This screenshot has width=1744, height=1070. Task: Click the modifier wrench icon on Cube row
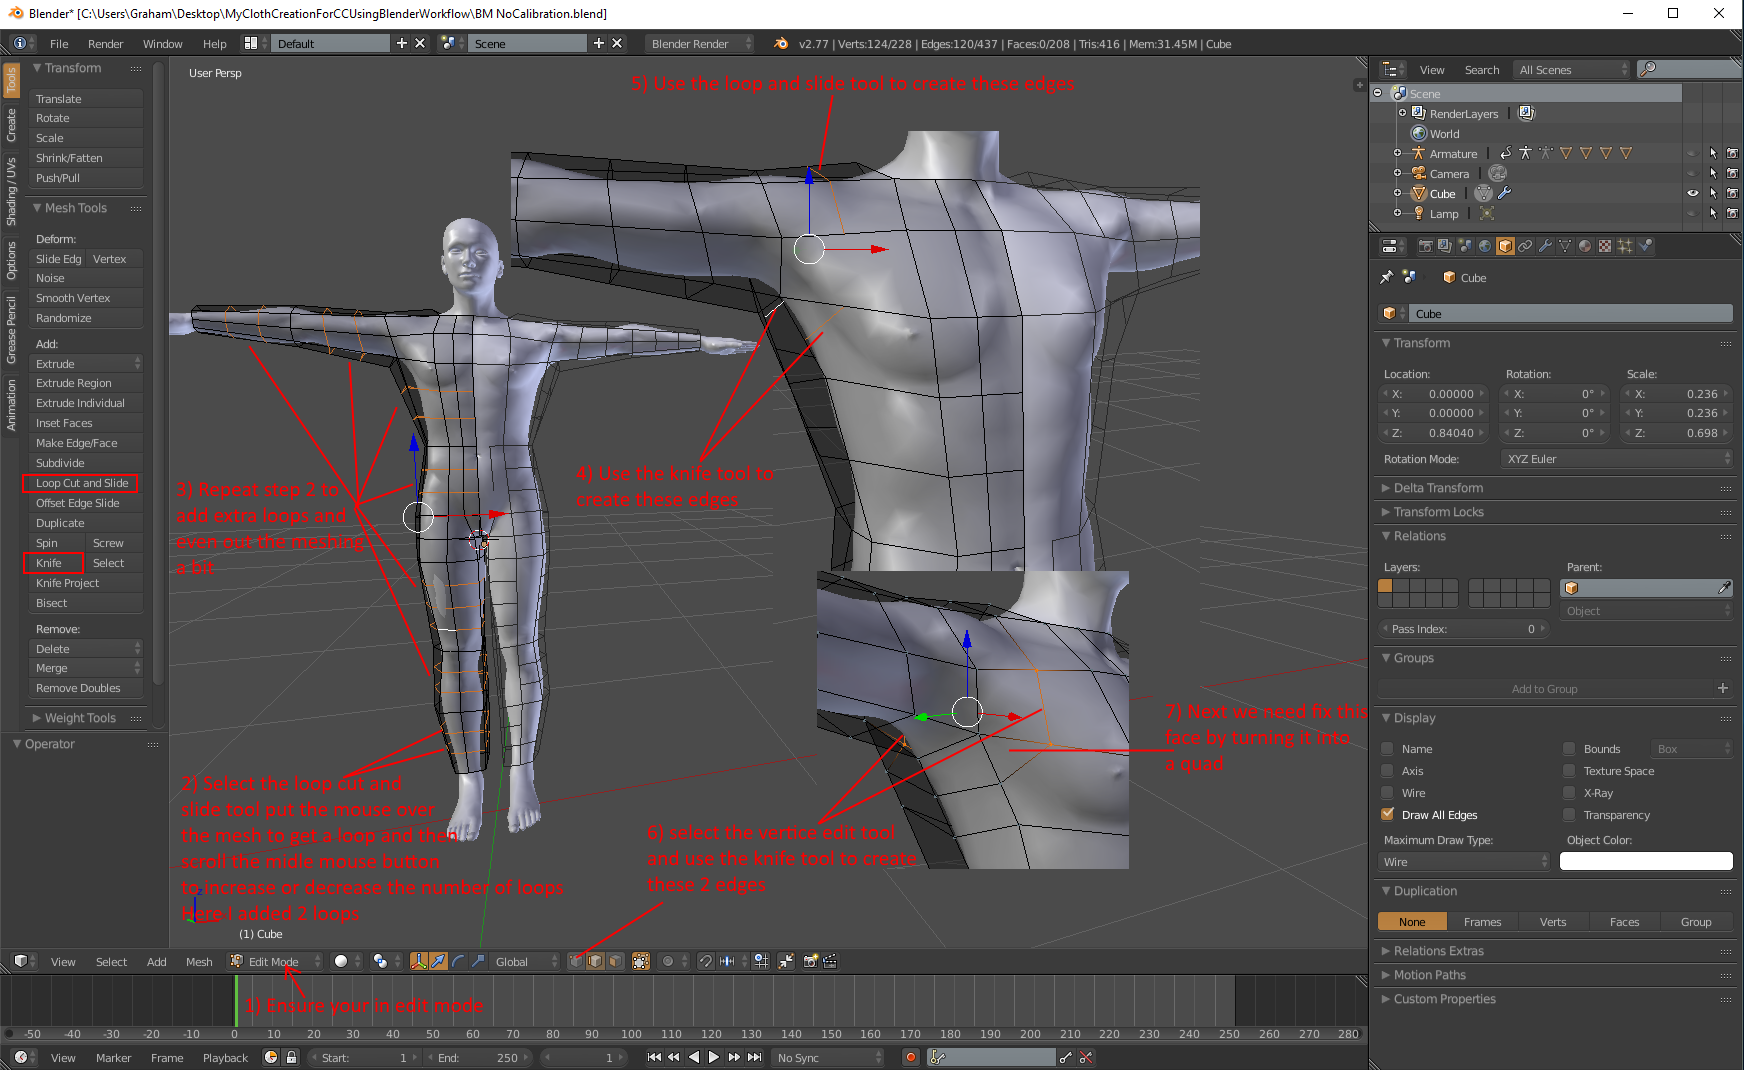coord(1504,193)
